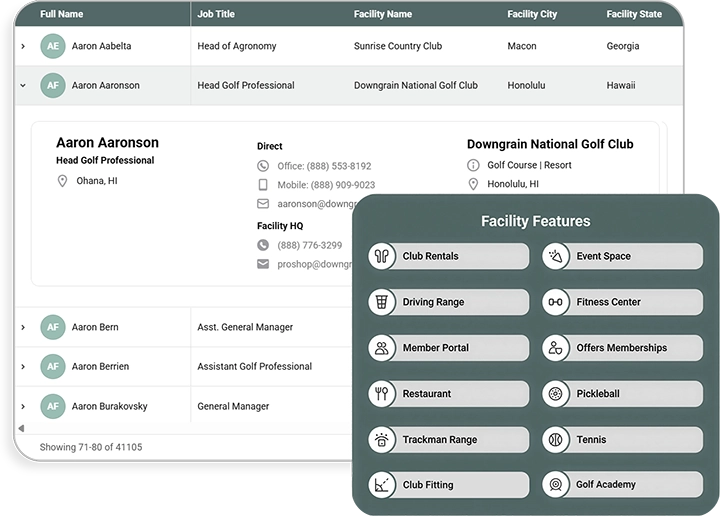This screenshot has height=516, width=720.
Task: Select the Restaurant fork and knife icon
Action: point(382,394)
